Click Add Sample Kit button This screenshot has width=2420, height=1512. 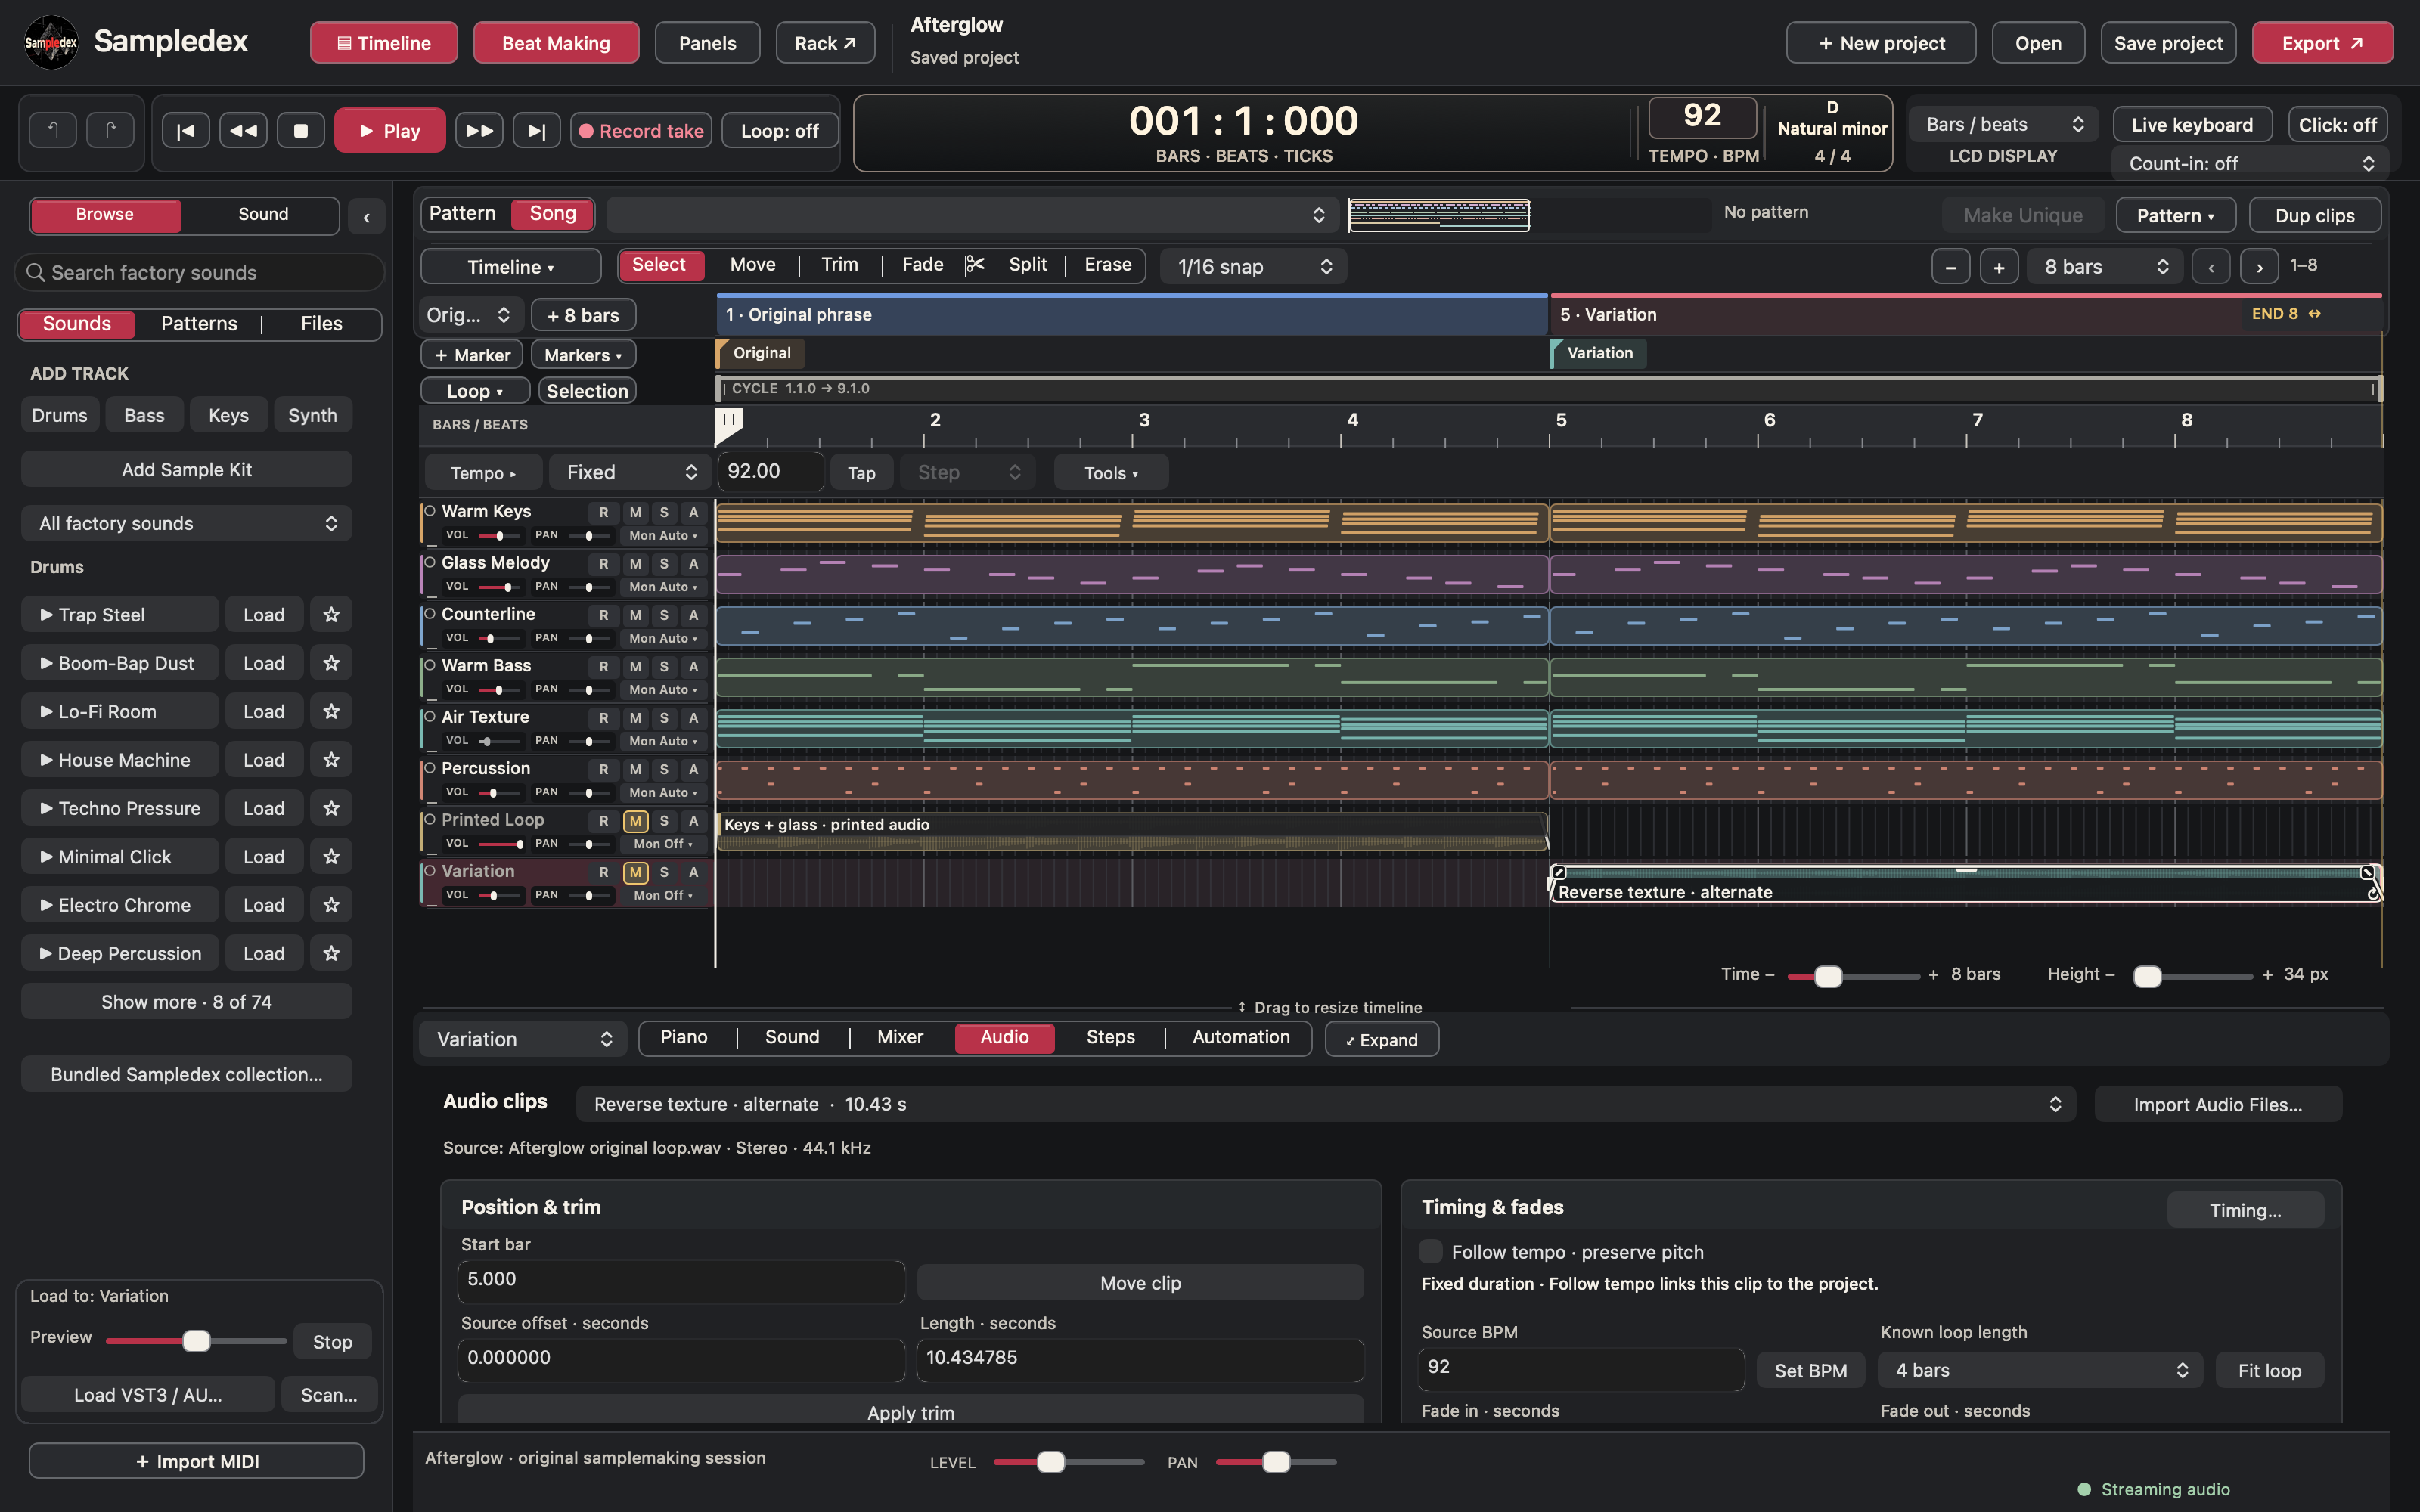187,469
